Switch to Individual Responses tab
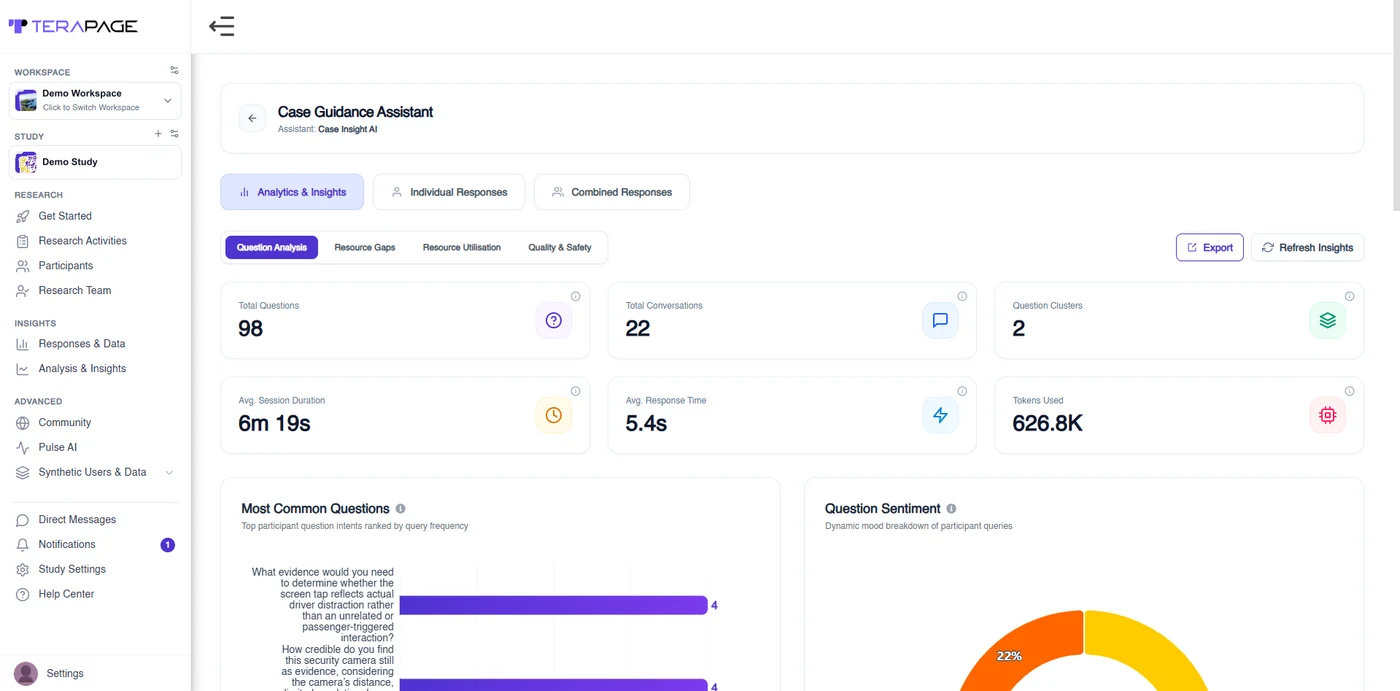 (x=449, y=192)
